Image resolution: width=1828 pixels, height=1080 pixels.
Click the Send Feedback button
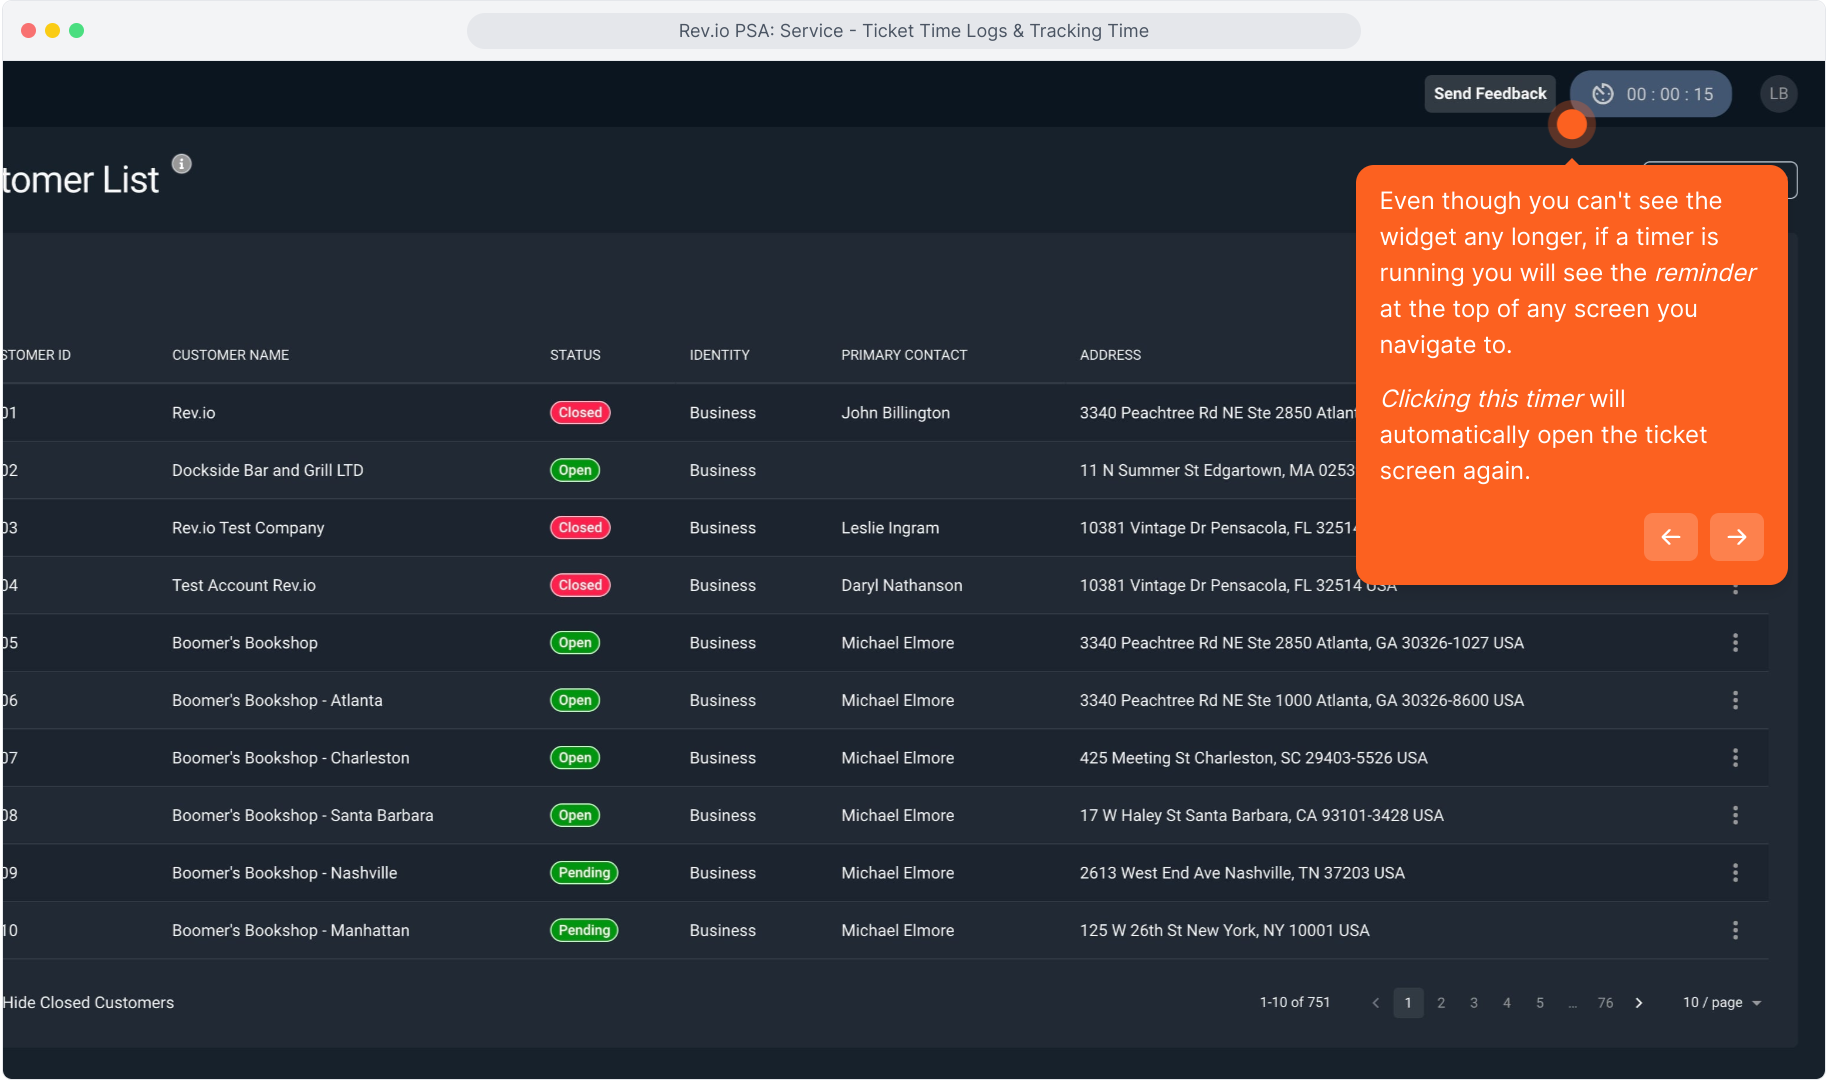(x=1489, y=94)
